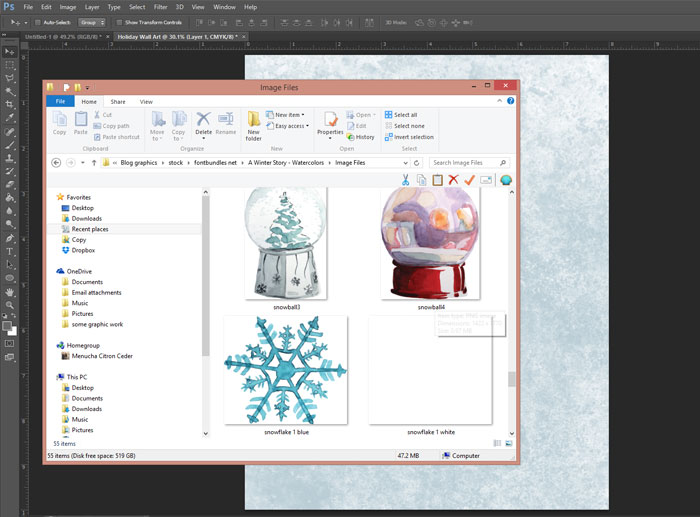Screen dimensions: 700x517
Task: Open the Share tab in Explorer ribbon
Action: coord(118,102)
